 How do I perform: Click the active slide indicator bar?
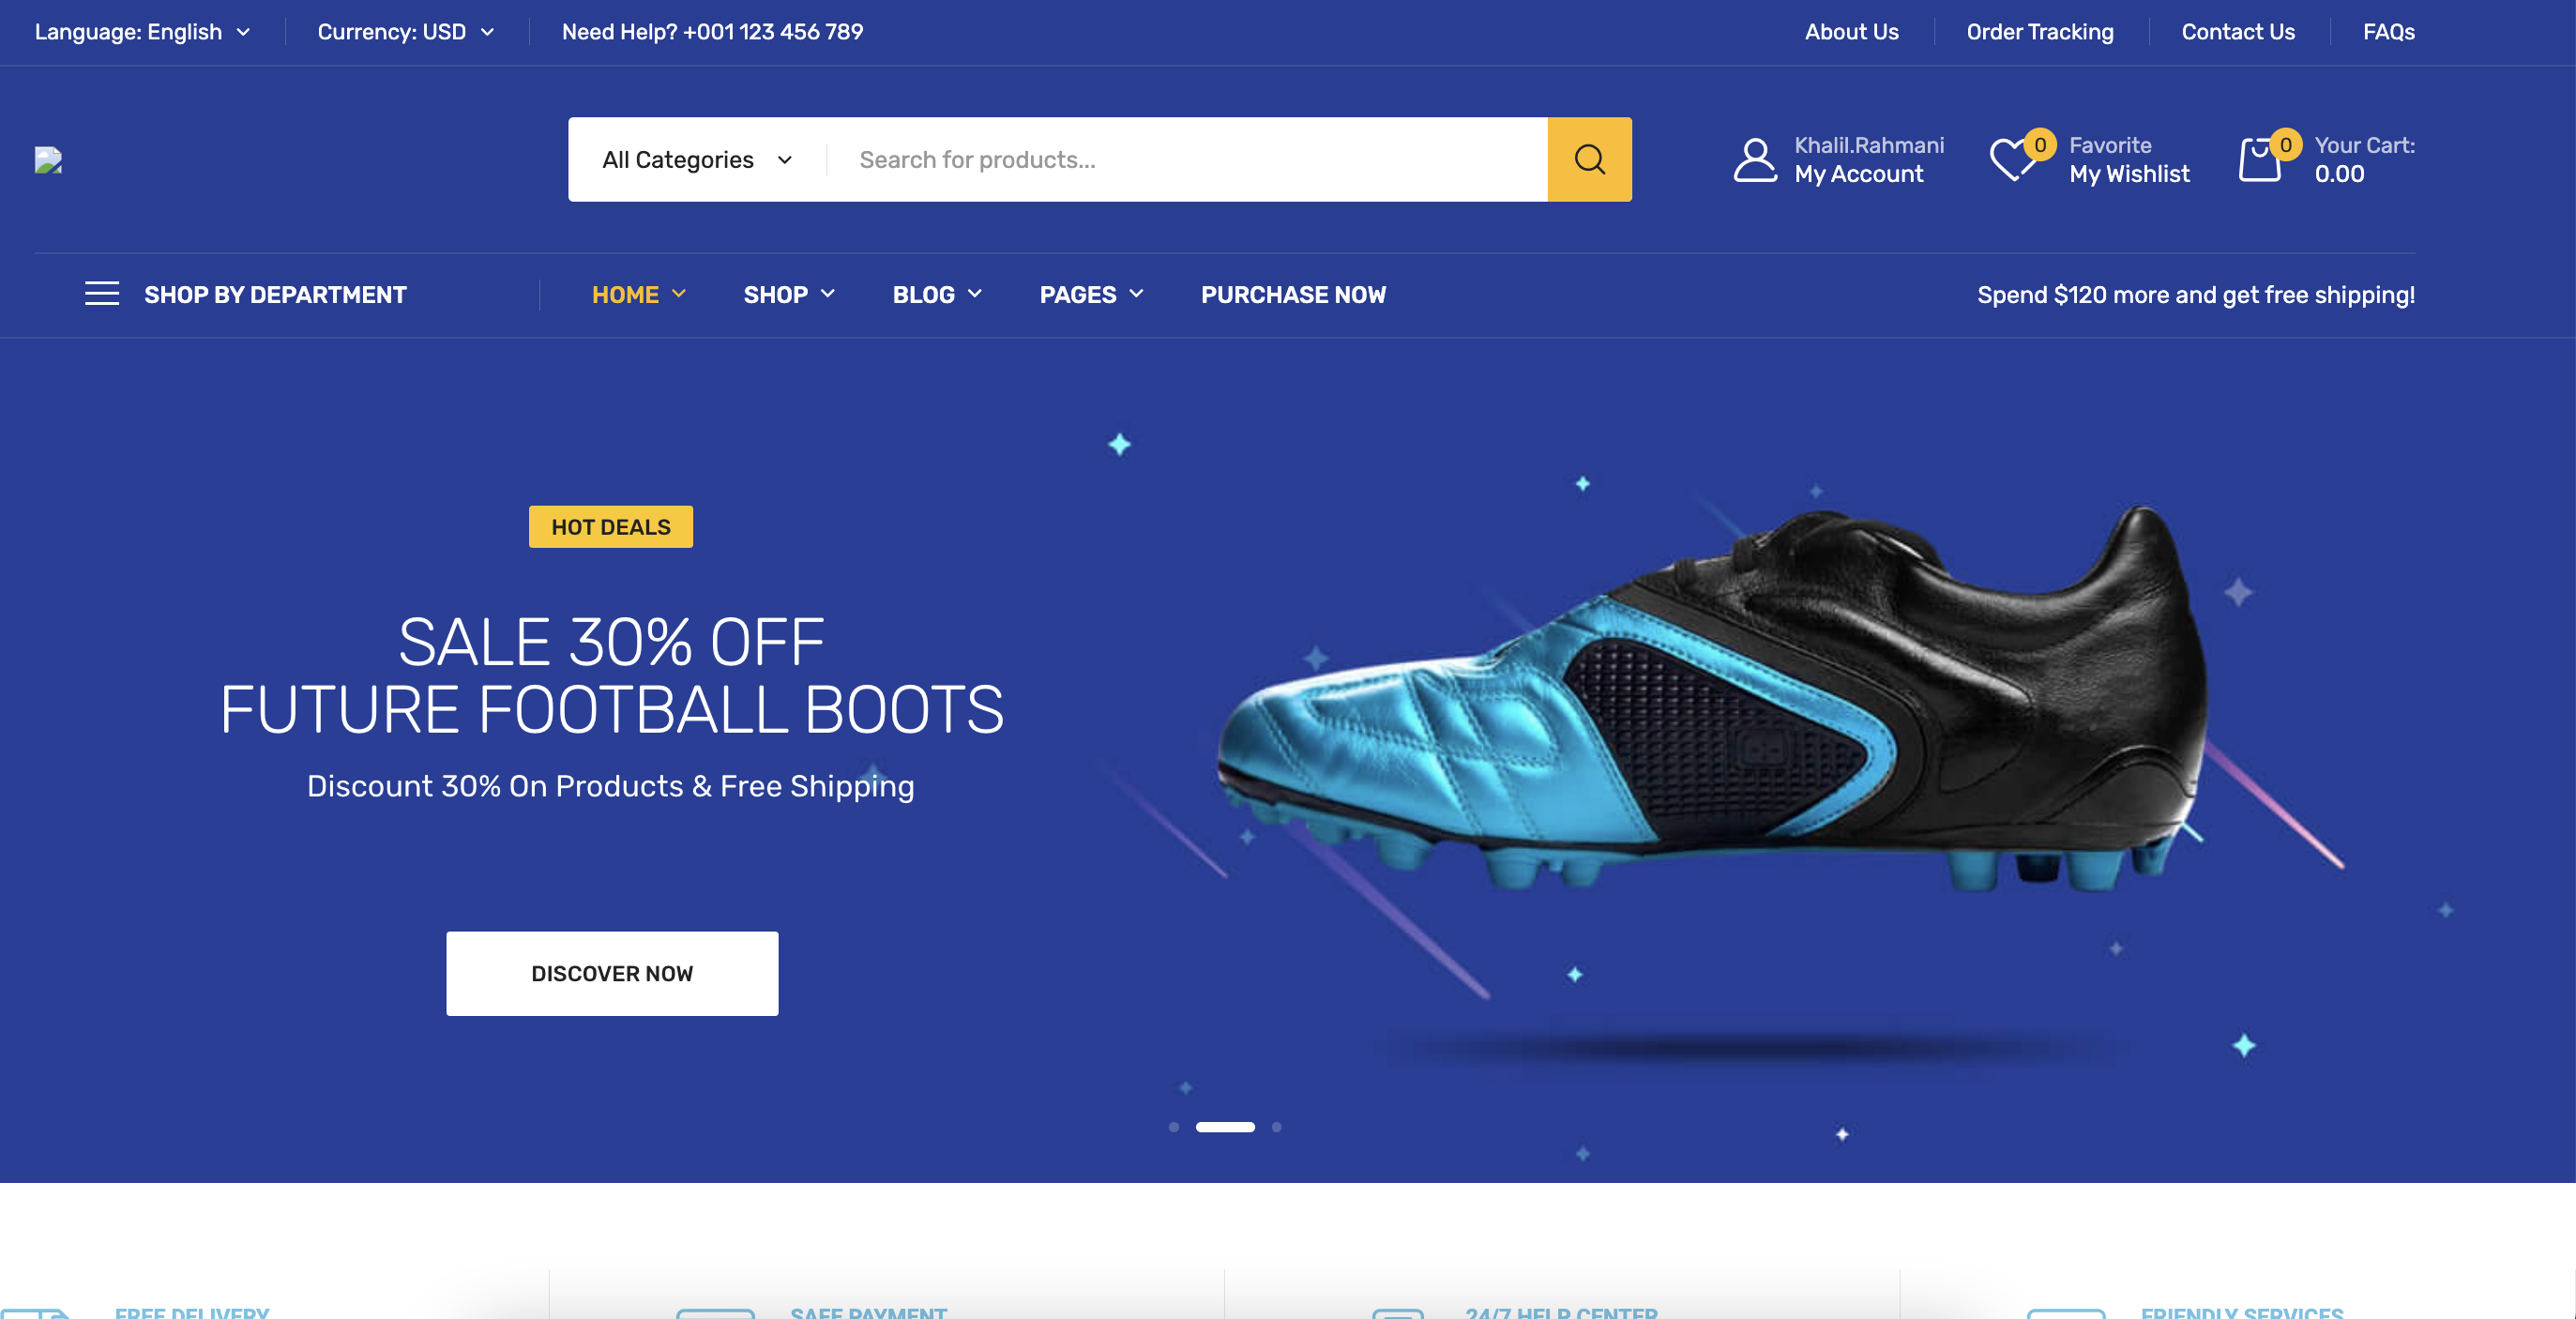pos(1225,1127)
